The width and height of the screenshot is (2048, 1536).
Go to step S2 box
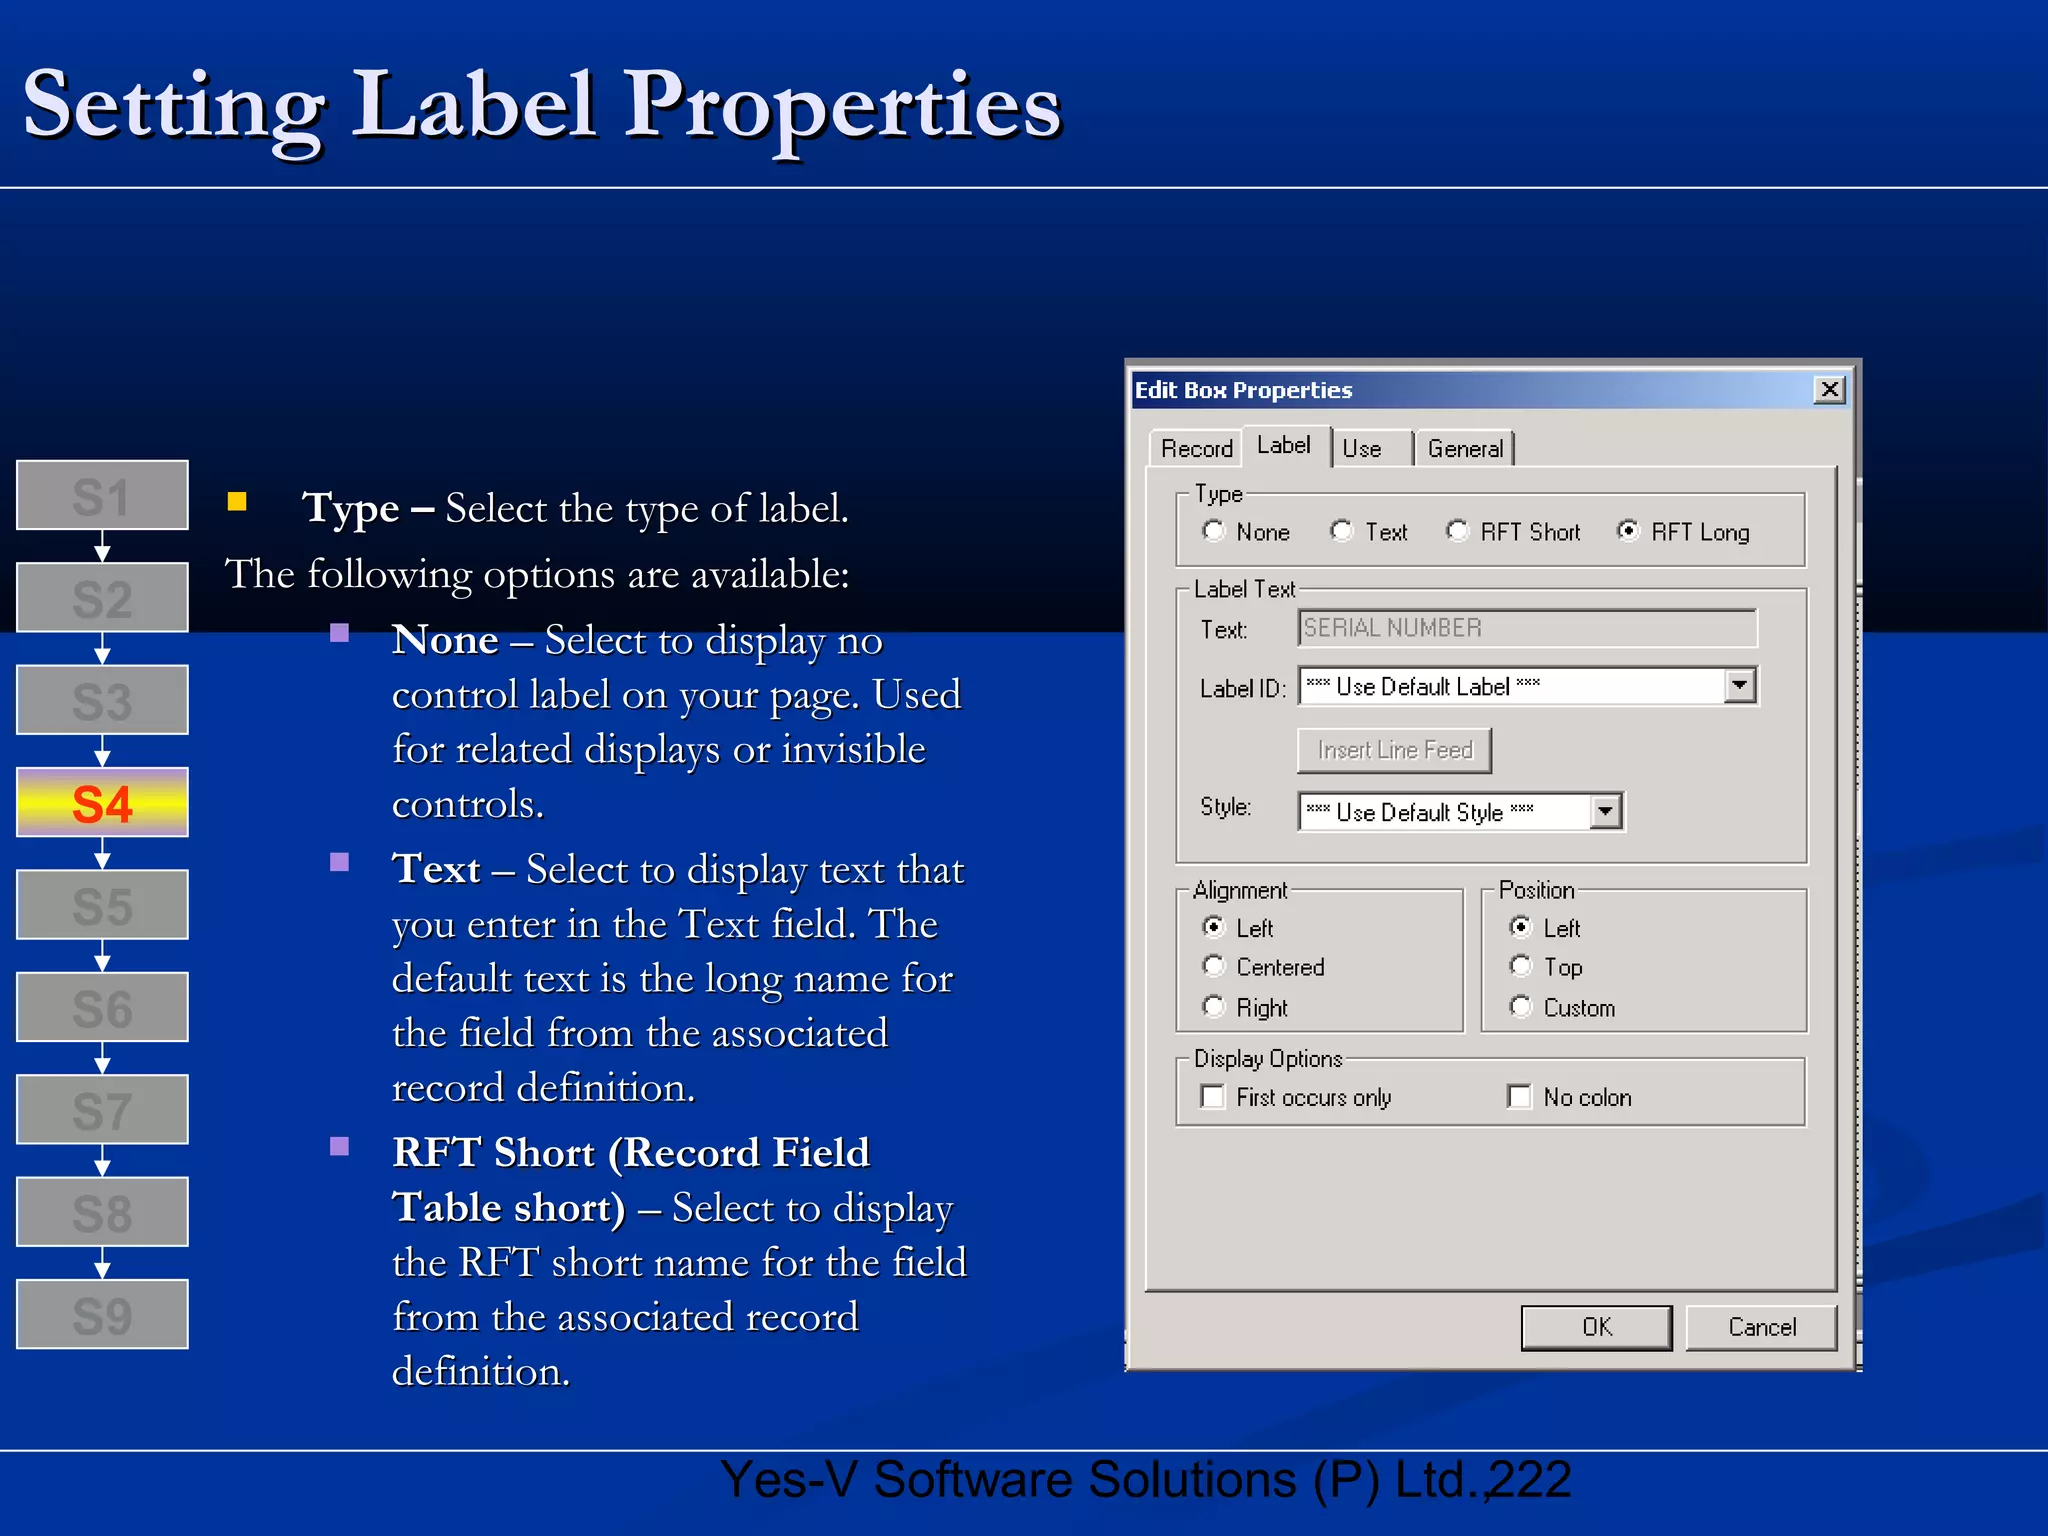102,597
